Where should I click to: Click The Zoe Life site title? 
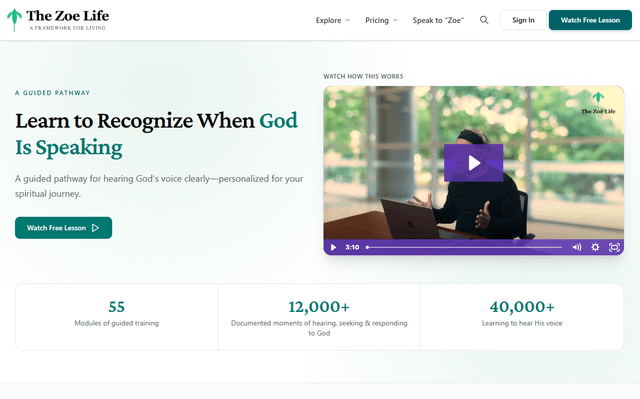tap(68, 16)
